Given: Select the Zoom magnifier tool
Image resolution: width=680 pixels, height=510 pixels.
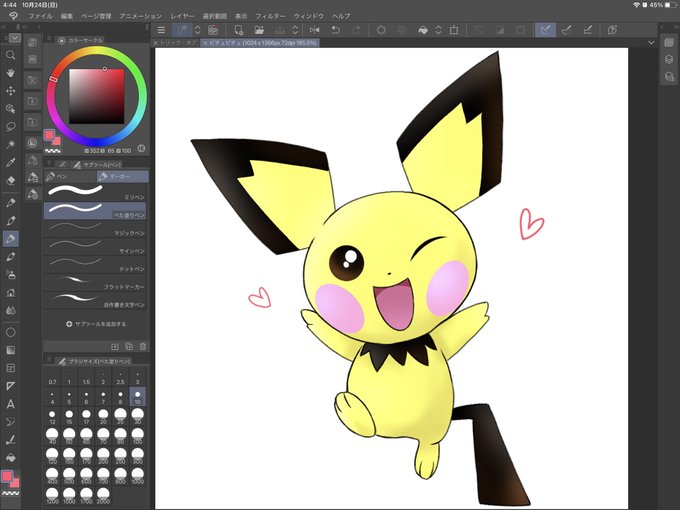Looking at the screenshot, I should [x=10, y=55].
